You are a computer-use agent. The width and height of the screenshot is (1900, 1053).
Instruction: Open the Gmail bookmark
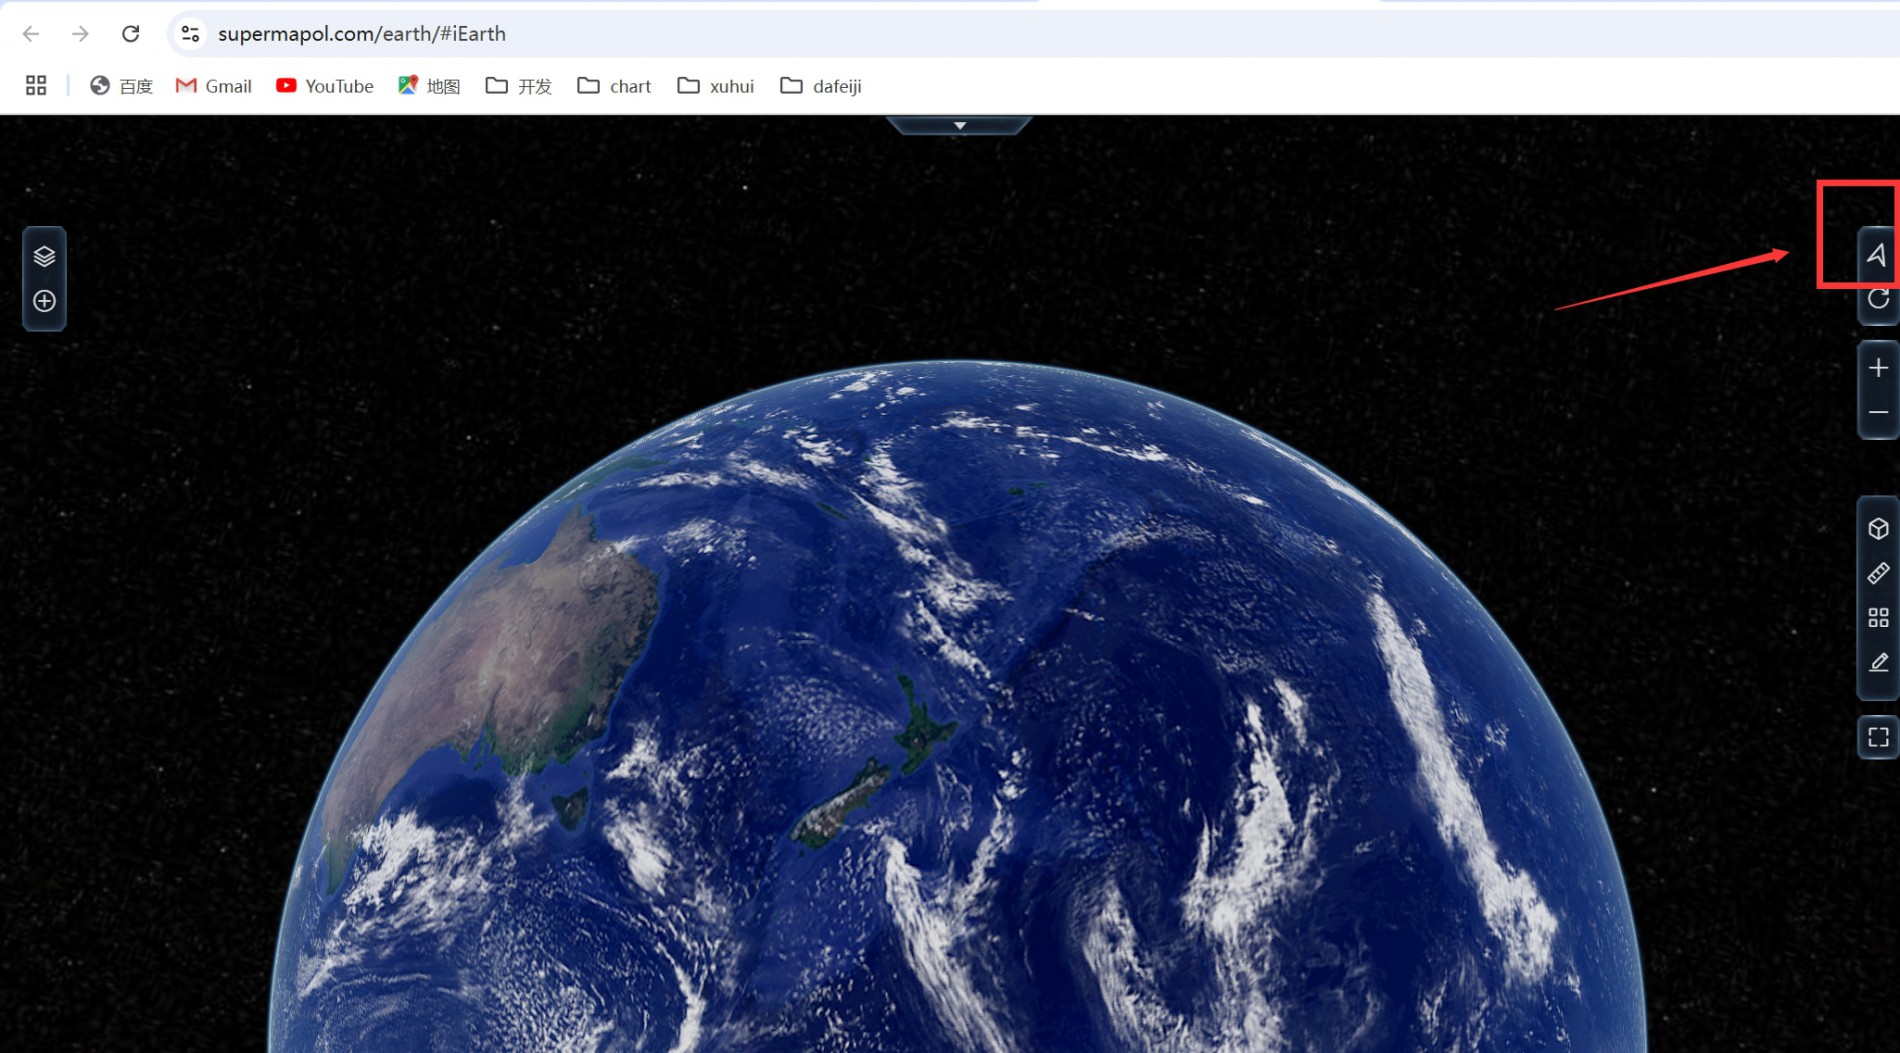click(213, 86)
